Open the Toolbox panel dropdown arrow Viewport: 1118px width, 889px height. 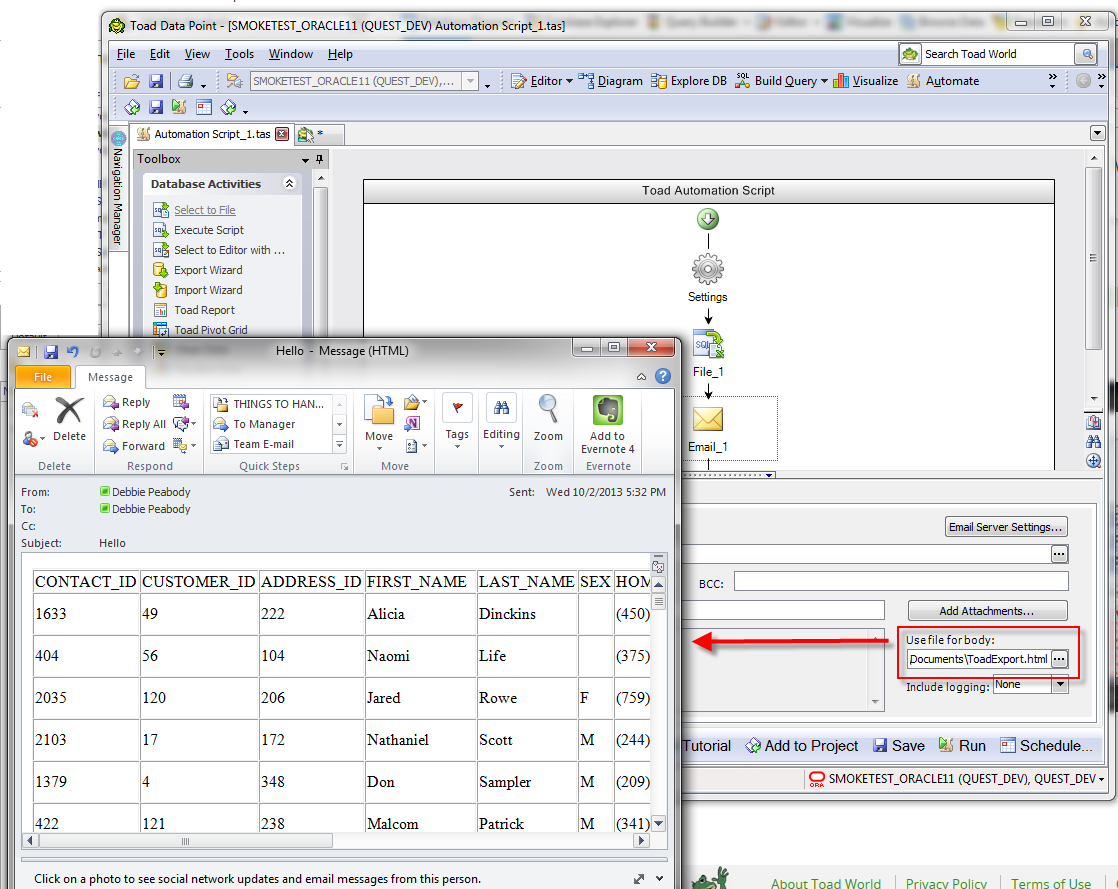click(x=305, y=160)
